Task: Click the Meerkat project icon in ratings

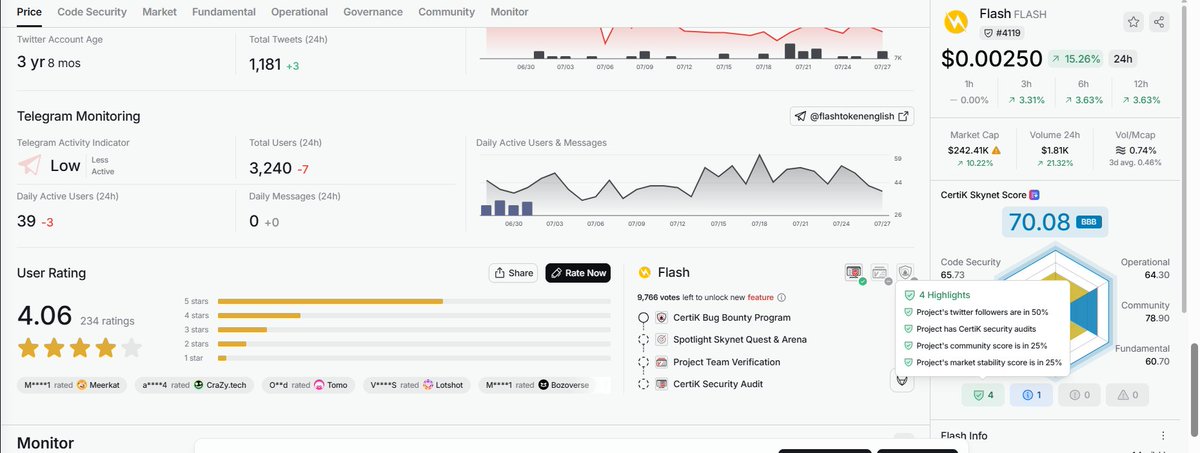Action: tap(82, 385)
